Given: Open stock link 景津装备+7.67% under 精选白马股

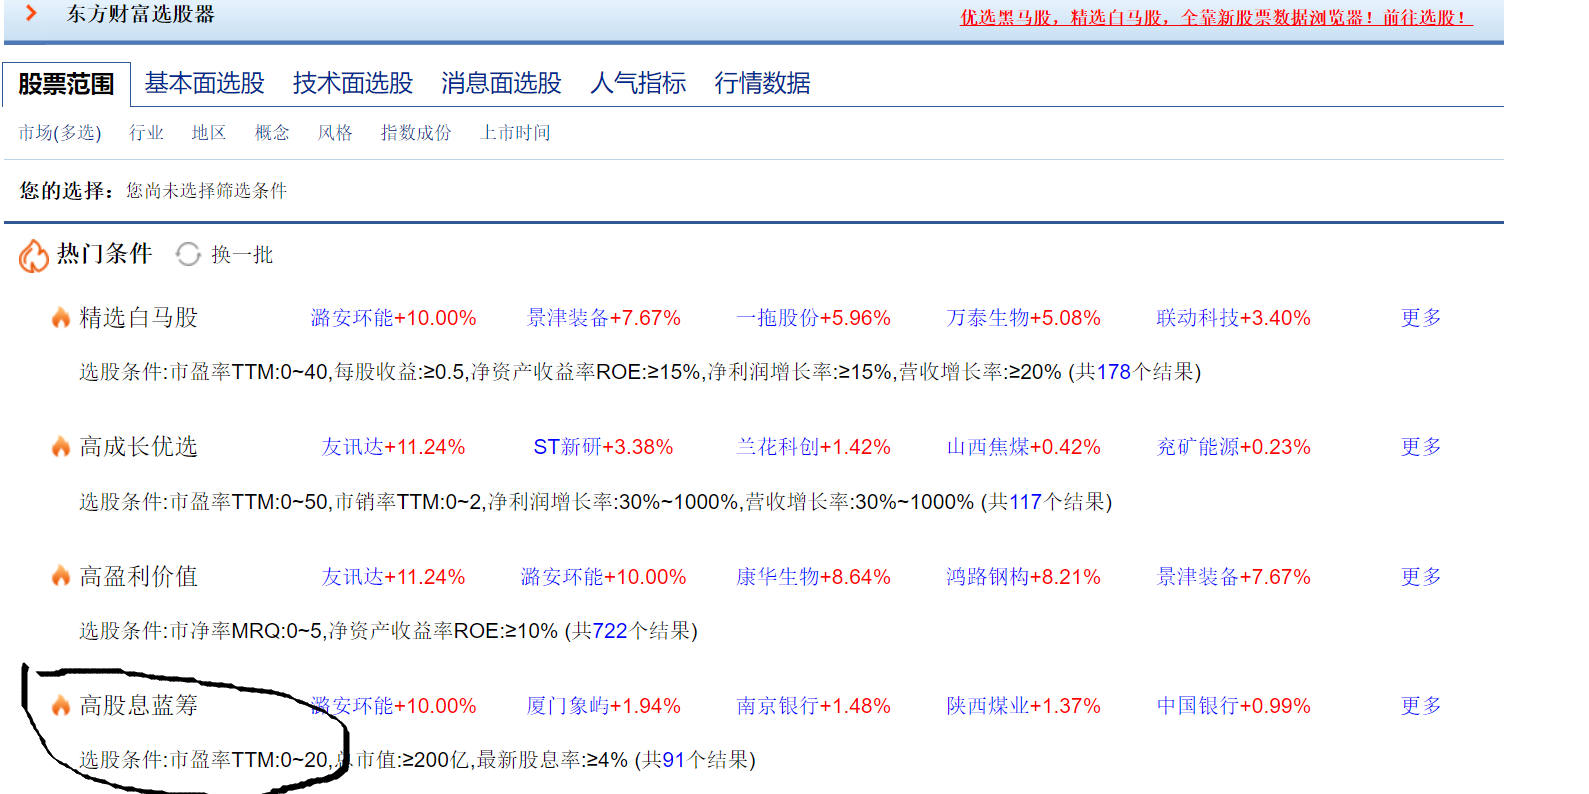Looking at the screenshot, I should pyautogui.click(x=603, y=318).
